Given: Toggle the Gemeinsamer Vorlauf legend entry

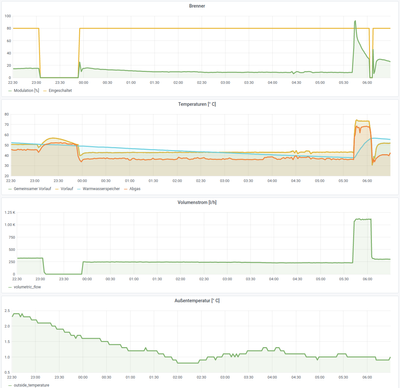Looking at the screenshot, I should [32, 189].
